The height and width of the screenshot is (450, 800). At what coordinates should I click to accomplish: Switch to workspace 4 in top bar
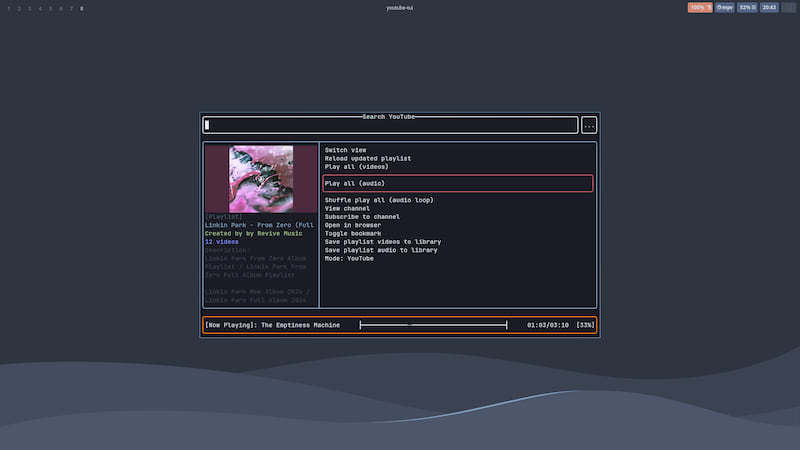[x=40, y=9]
